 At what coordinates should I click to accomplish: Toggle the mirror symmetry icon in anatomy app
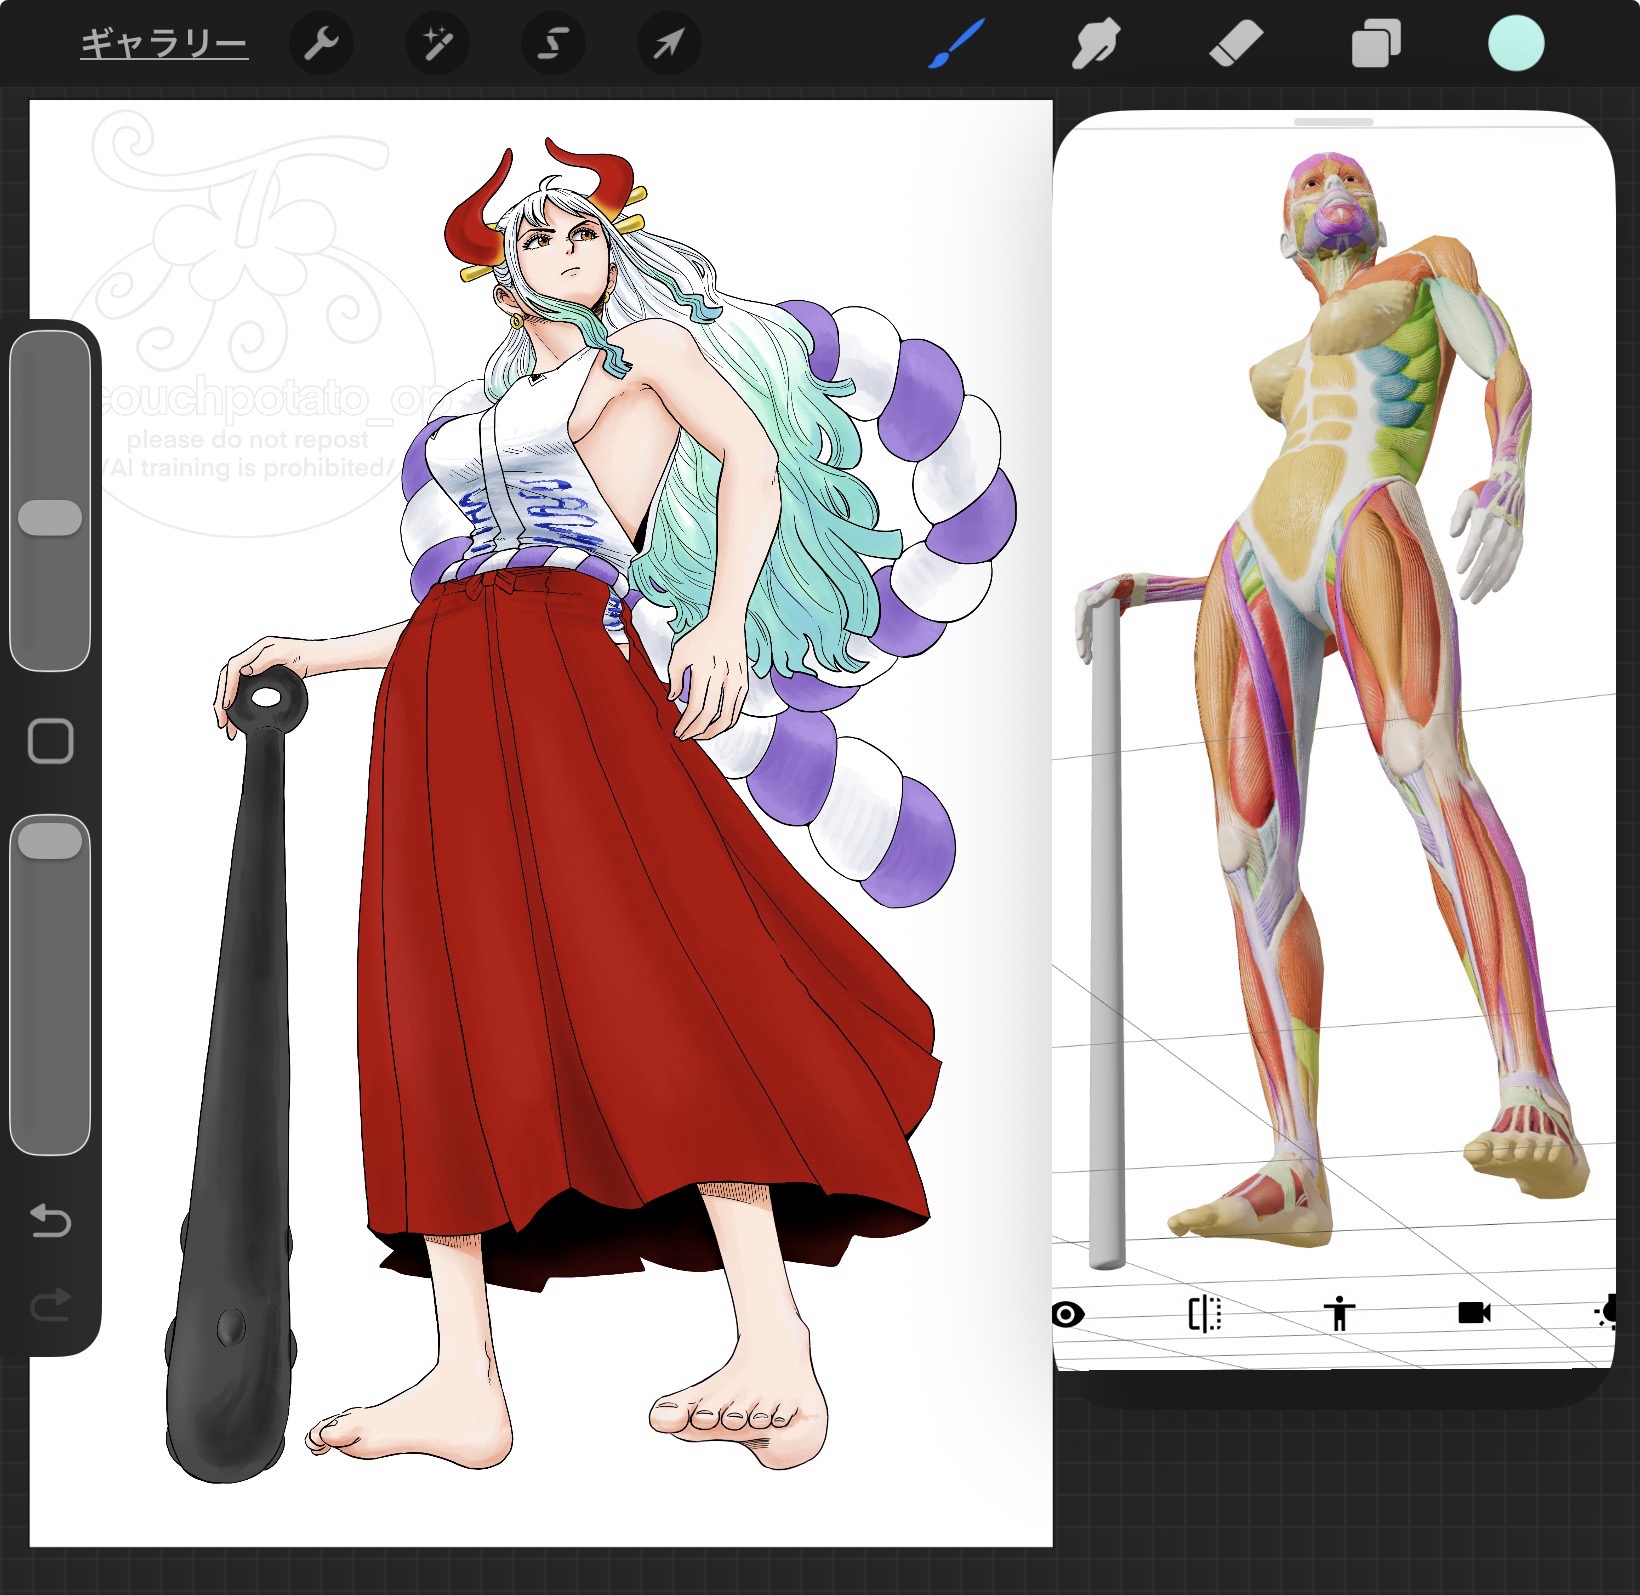point(1204,1314)
